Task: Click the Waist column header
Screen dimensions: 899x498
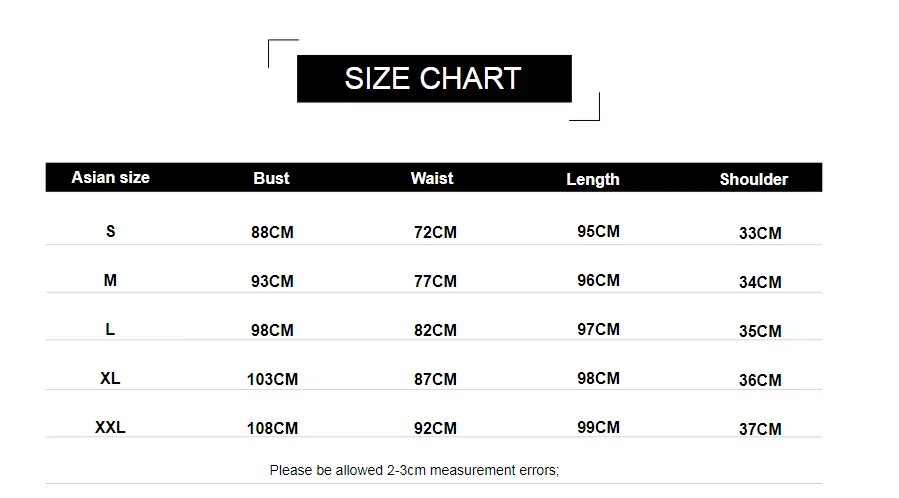Action: (432, 178)
